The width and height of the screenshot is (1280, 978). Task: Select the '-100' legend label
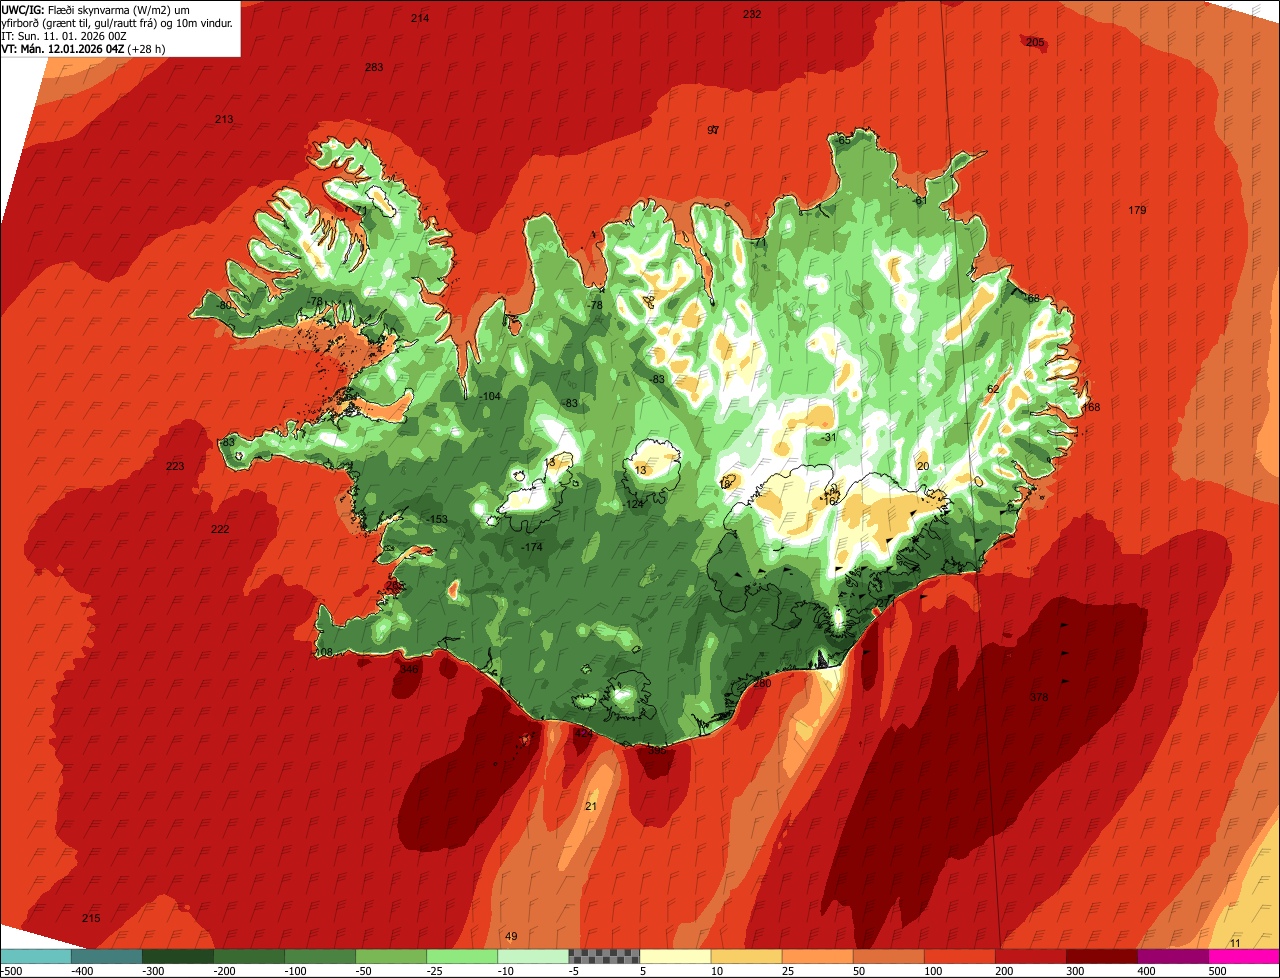click(x=295, y=970)
